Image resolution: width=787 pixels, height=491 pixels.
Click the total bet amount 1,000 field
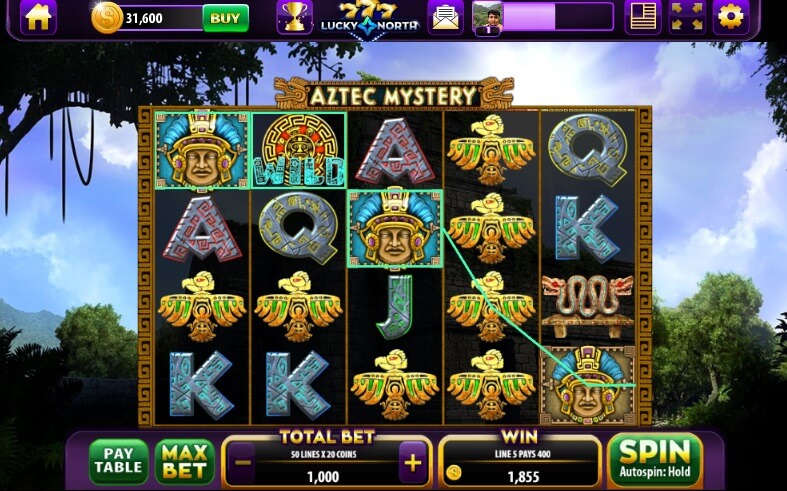pos(323,476)
